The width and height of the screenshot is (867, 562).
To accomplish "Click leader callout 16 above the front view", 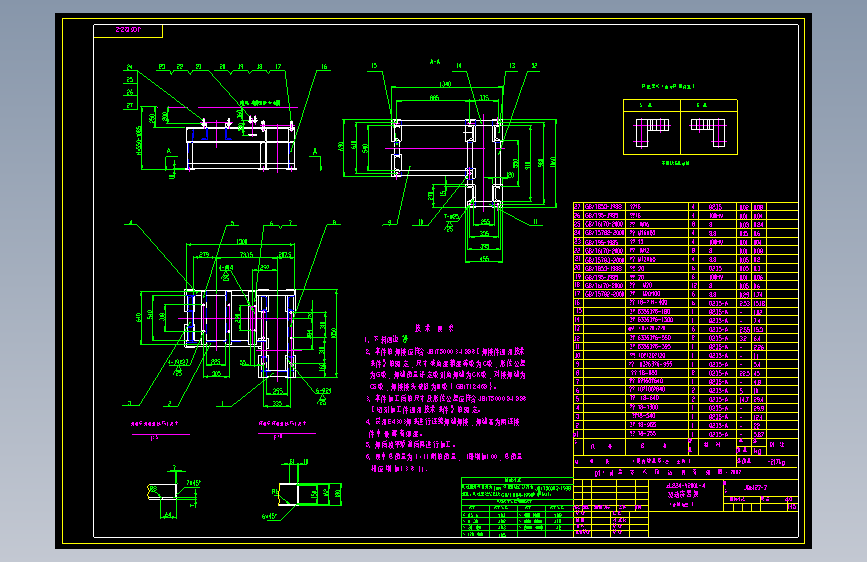I will 324,67.
